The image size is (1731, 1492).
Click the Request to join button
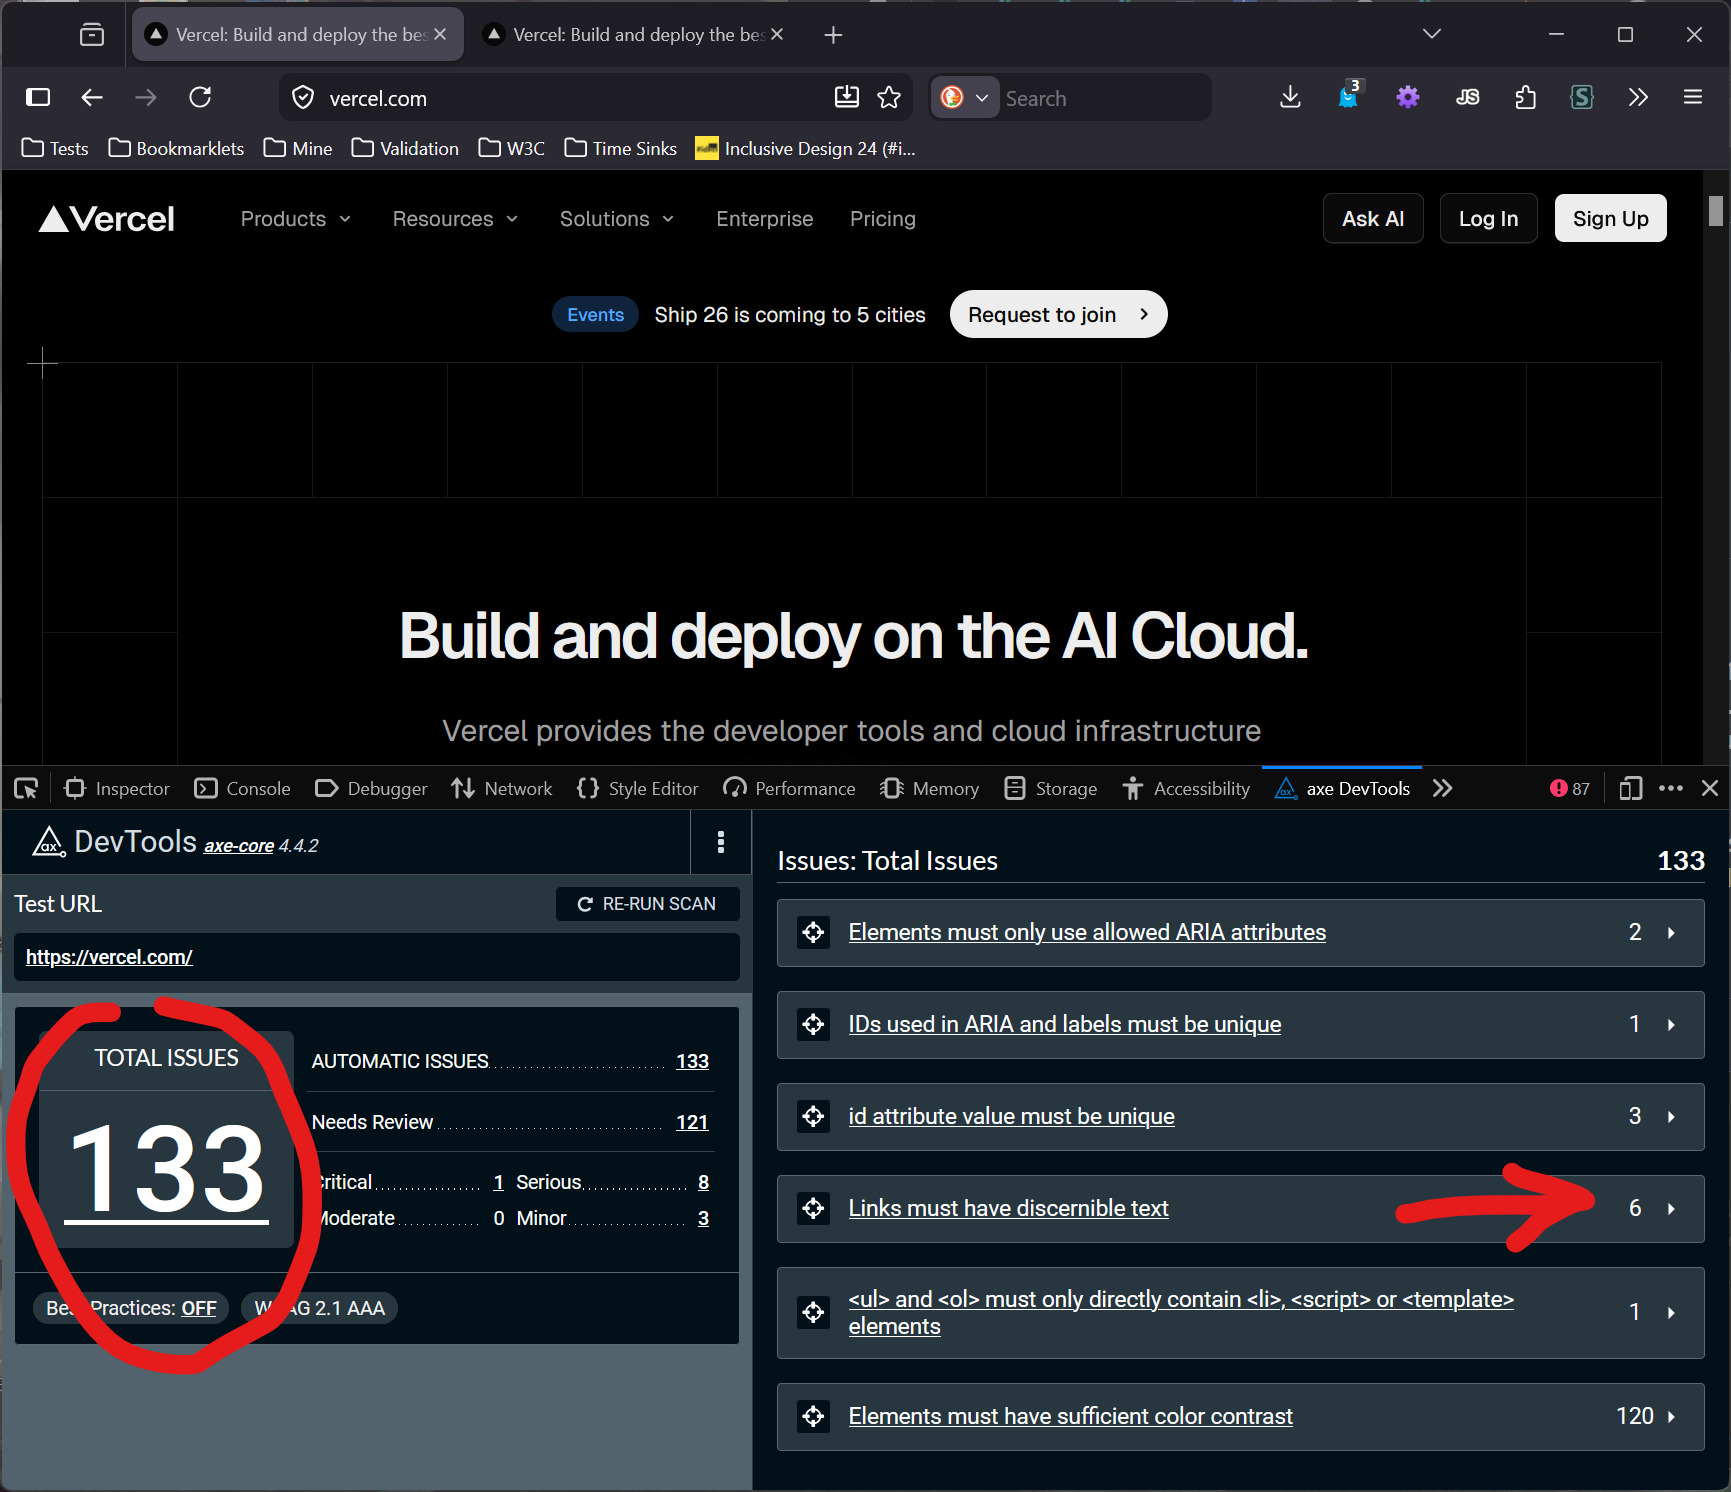tap(1058, 314)
